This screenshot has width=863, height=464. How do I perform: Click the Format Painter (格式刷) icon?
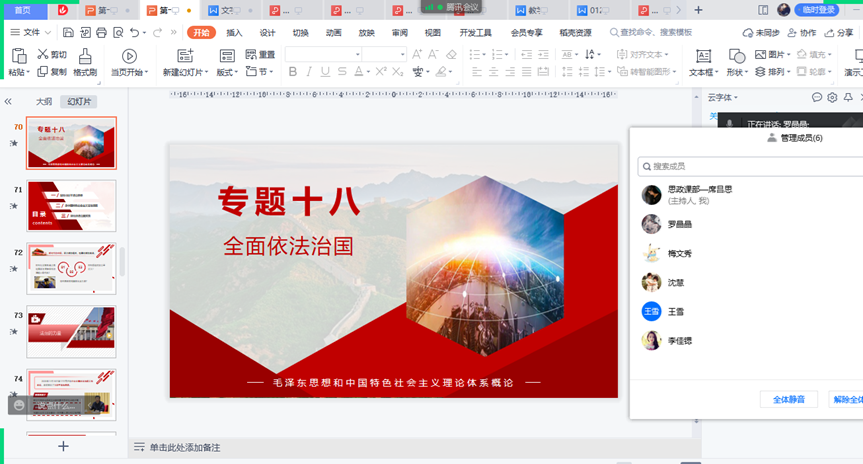84,56
